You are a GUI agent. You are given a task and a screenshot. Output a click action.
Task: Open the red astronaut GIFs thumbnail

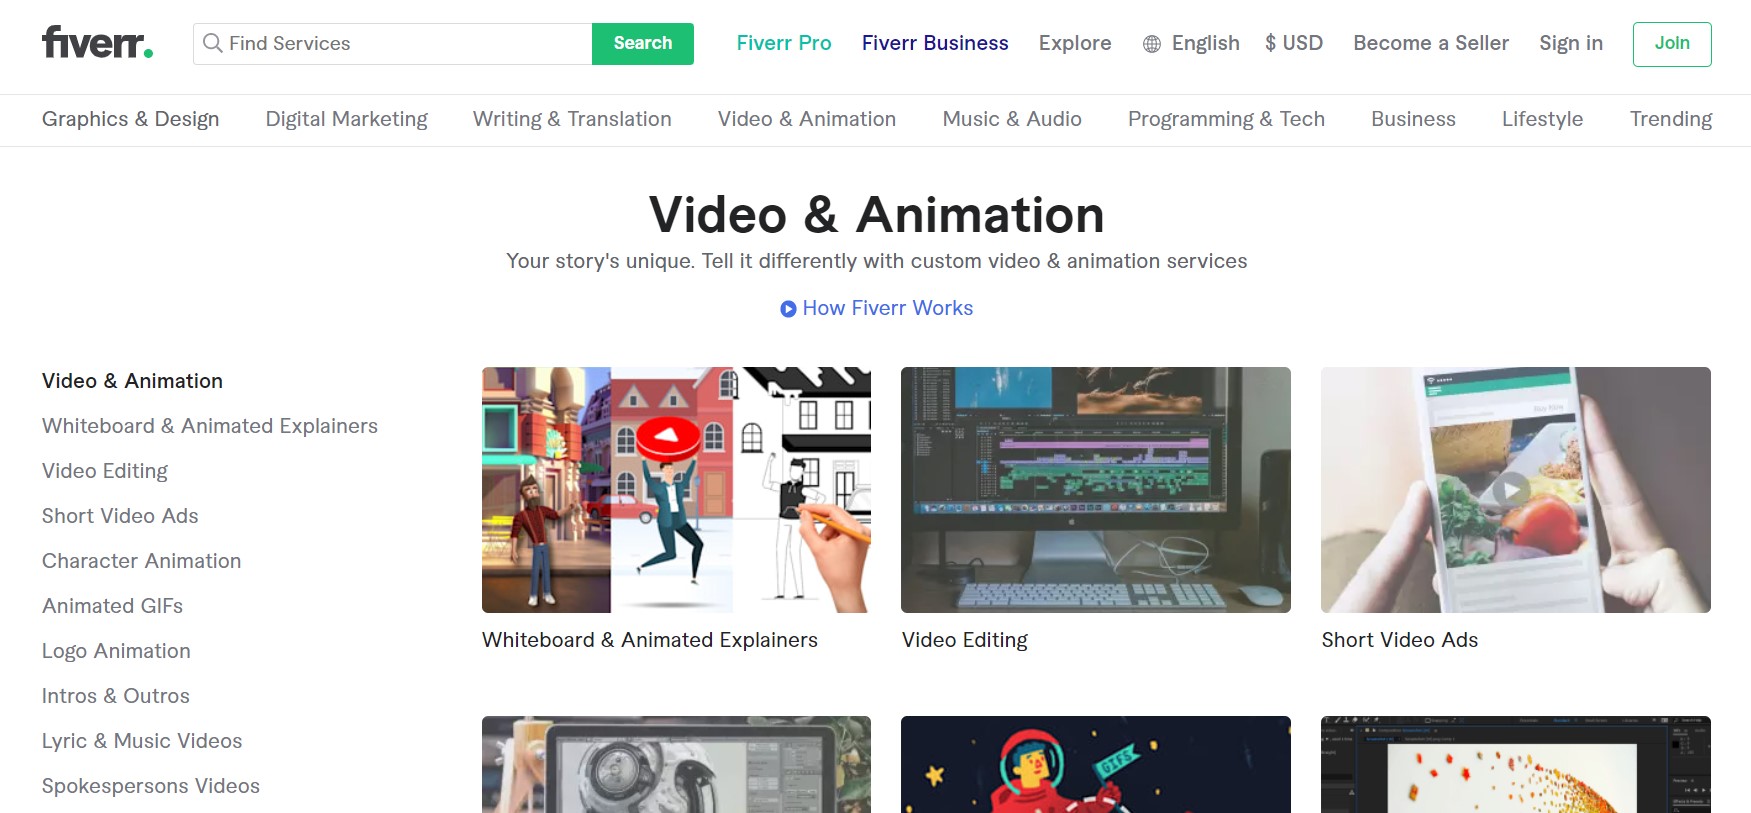click(x=1096, y=765)
